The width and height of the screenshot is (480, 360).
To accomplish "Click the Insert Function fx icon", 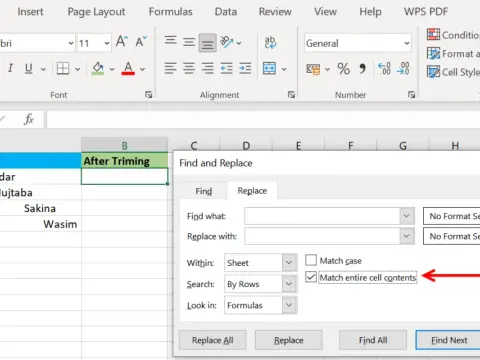I will (x=29, y=119).
